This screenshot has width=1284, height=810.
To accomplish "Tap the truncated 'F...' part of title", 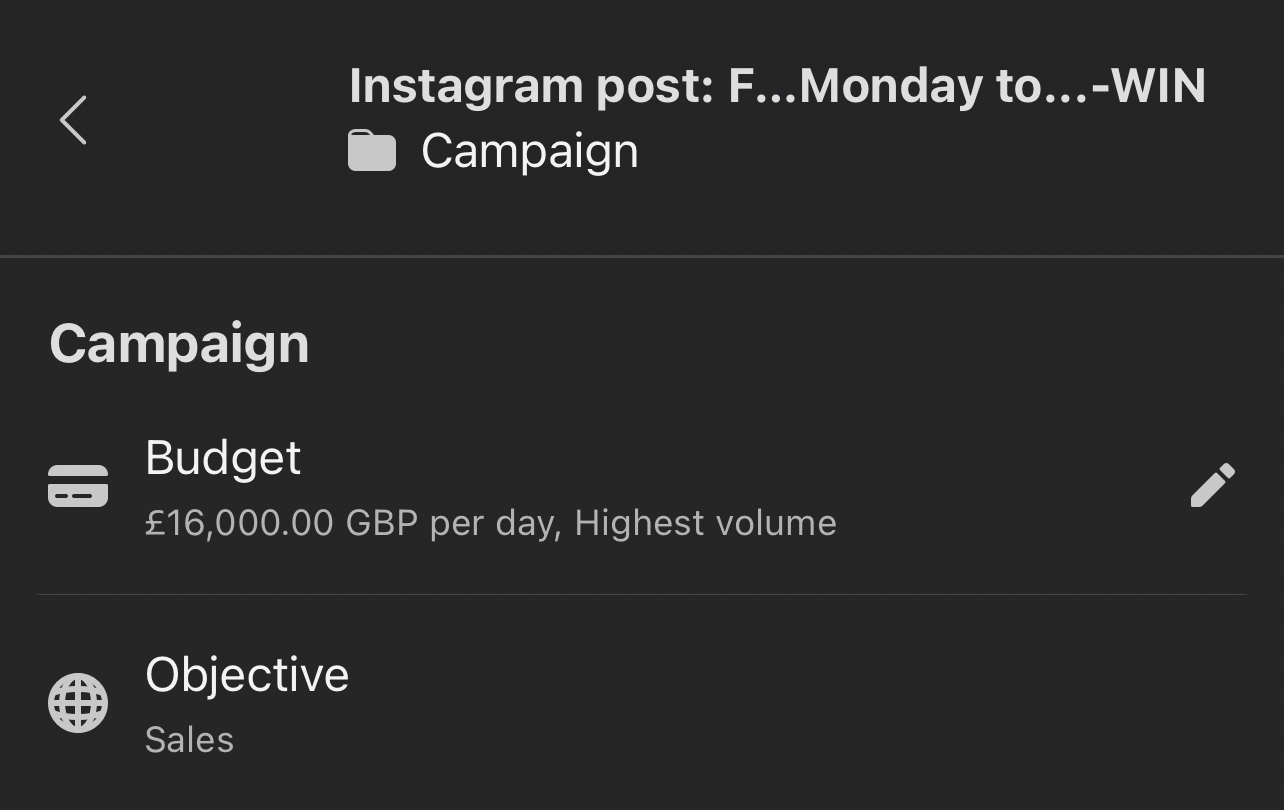I will click(762, 86).
